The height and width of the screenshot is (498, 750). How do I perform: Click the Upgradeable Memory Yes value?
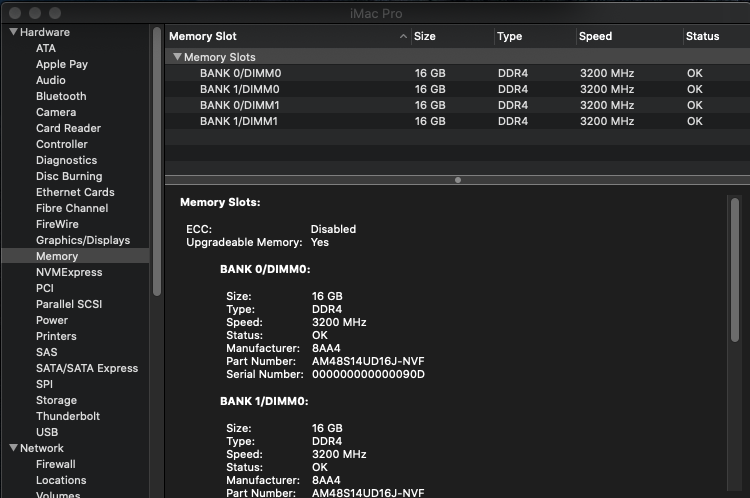coord(320,242)
